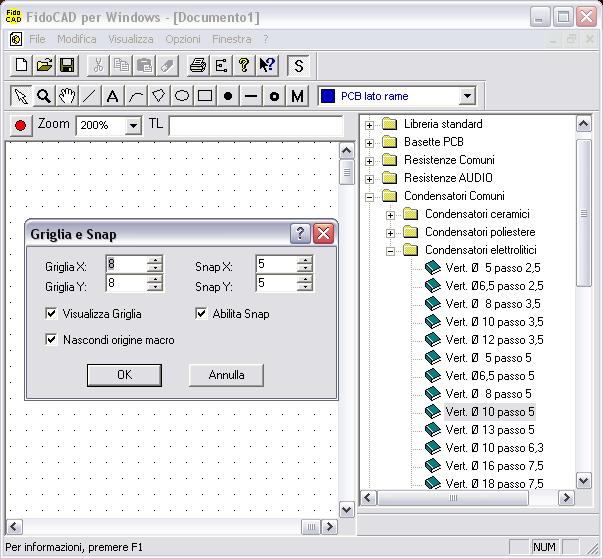Uncheck Abilita Snap checkbox
Viewport: 603px width, 559px height.
201,314
